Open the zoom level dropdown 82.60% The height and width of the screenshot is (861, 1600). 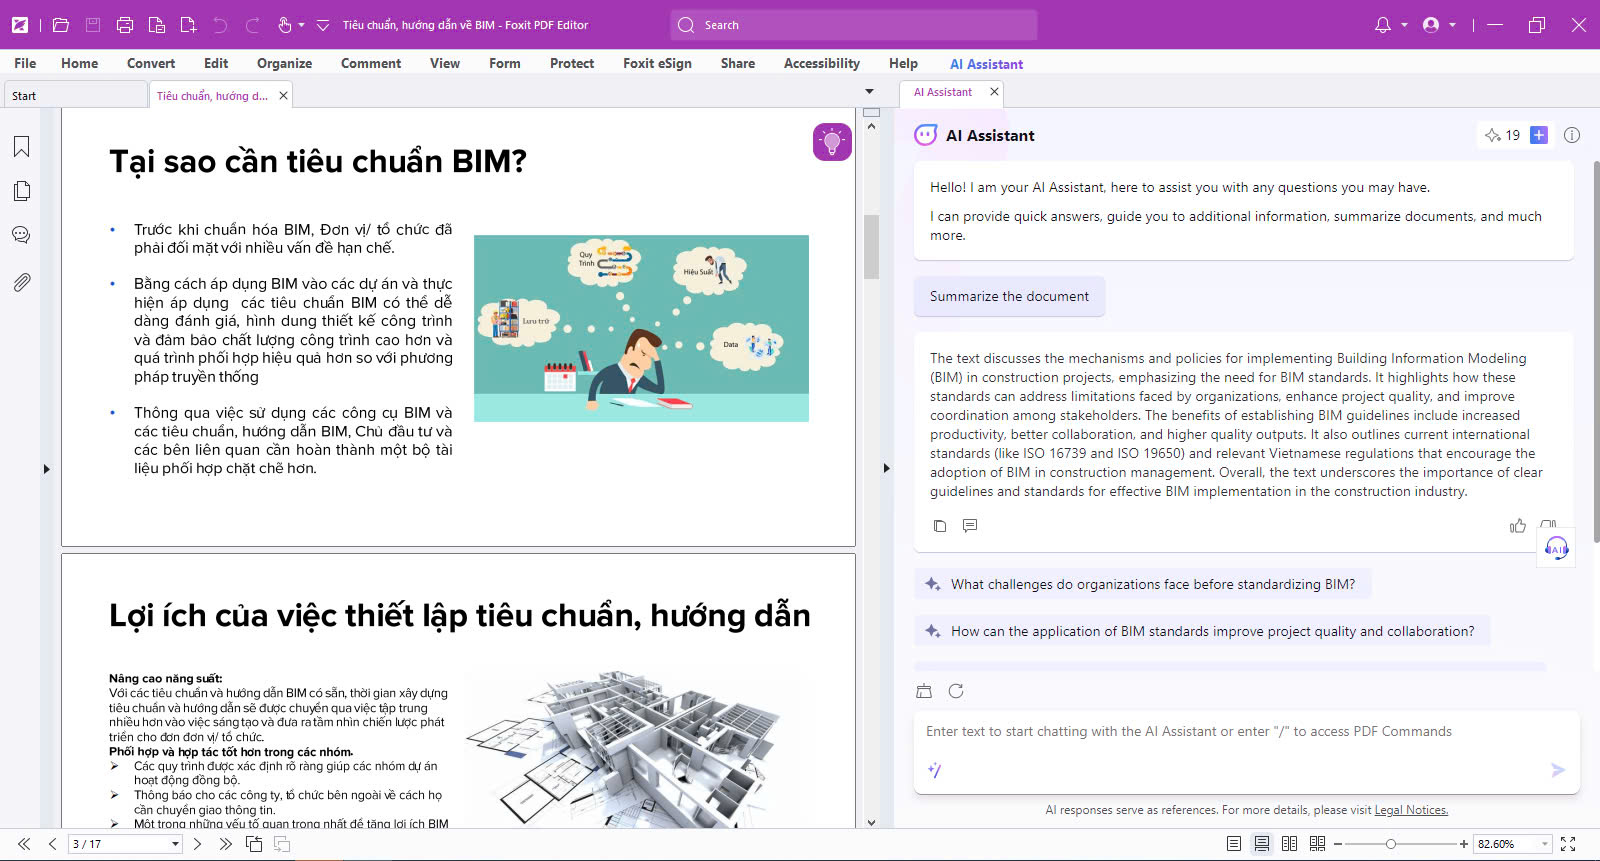[x=1544, y=844]
